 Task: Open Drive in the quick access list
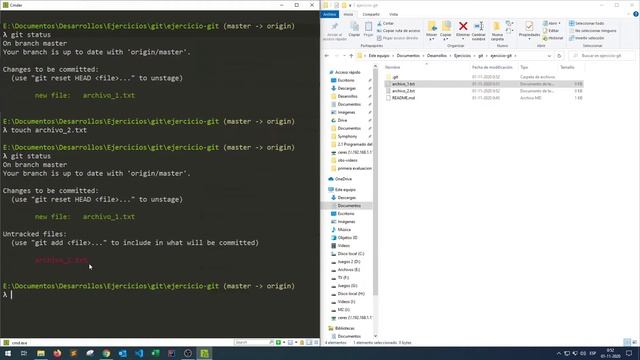point(342,120)
